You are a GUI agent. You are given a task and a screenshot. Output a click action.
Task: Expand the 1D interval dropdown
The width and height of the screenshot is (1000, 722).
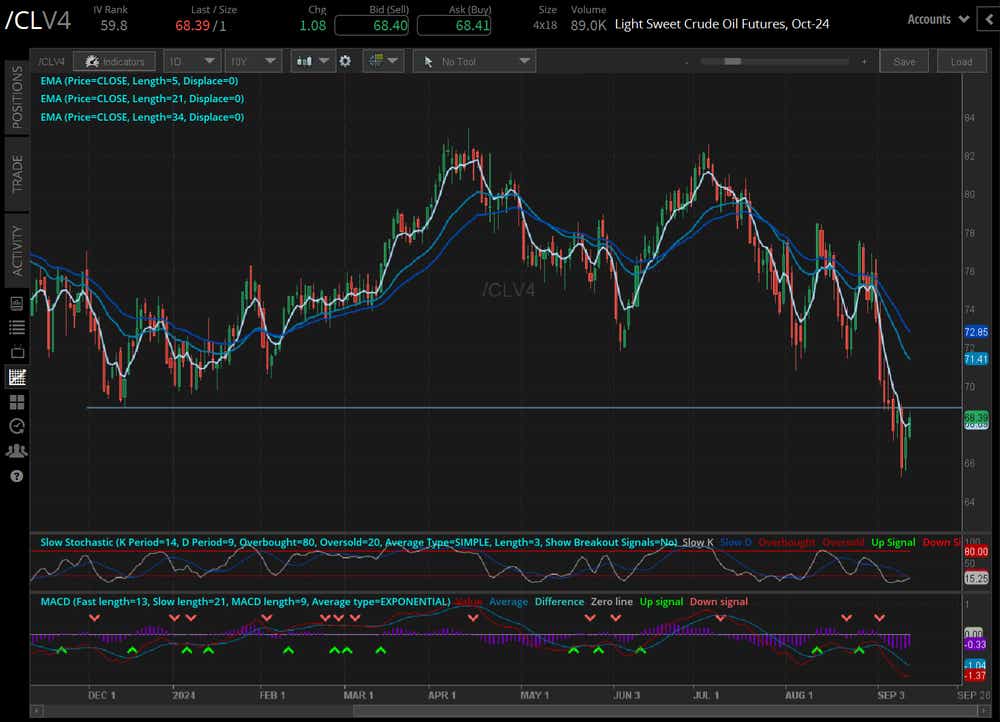192,61
